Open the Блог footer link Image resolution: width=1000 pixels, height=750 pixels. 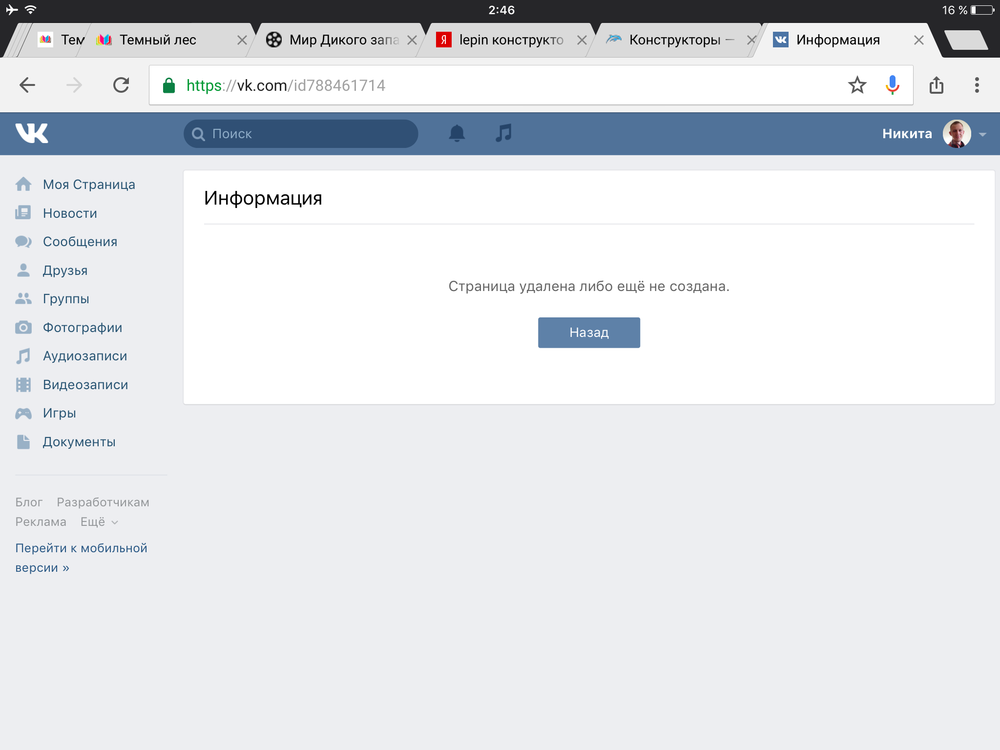tap(29, 502)
